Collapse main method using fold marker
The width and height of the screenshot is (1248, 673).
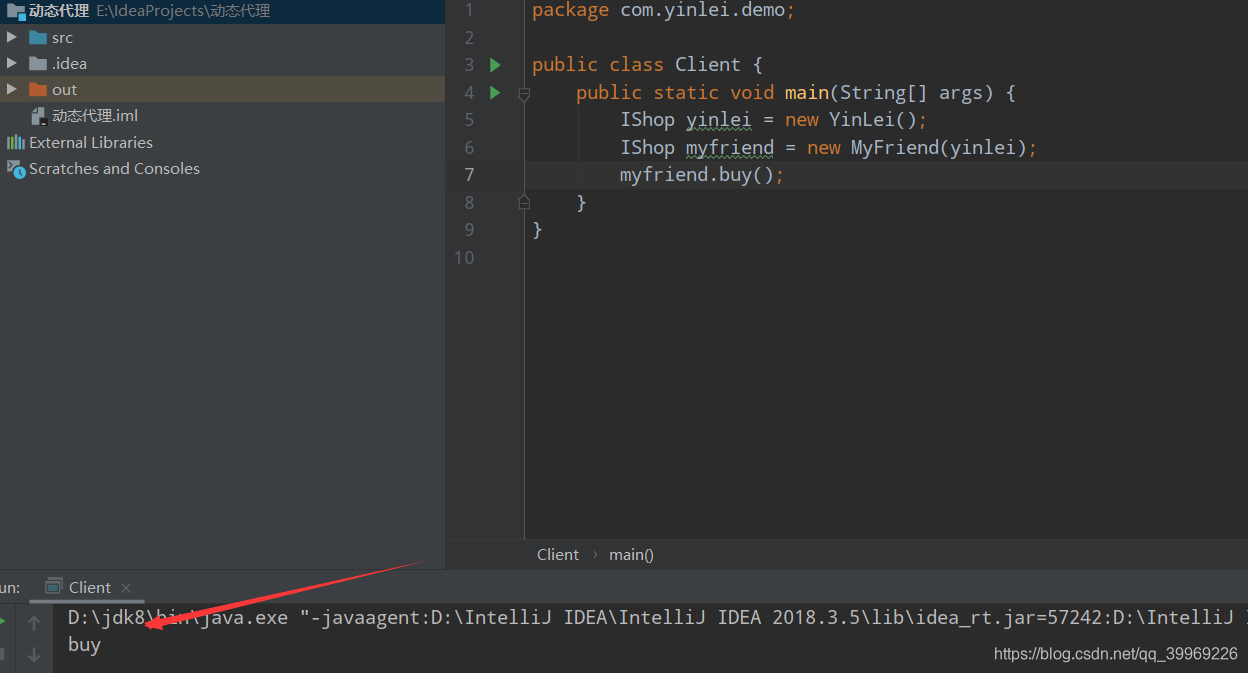click(524, 92)
